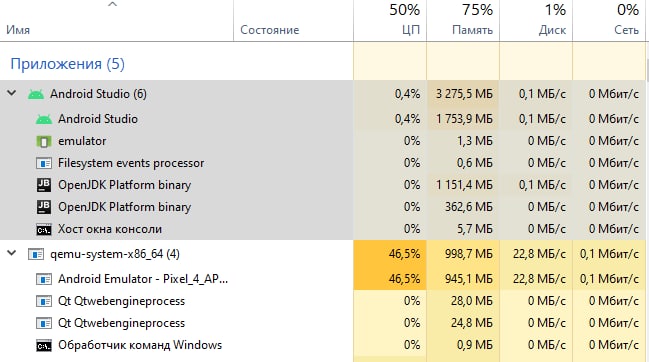Sort by the ЦП column header
The height and width of the screenshot is (362, 649).
(390, 20)
